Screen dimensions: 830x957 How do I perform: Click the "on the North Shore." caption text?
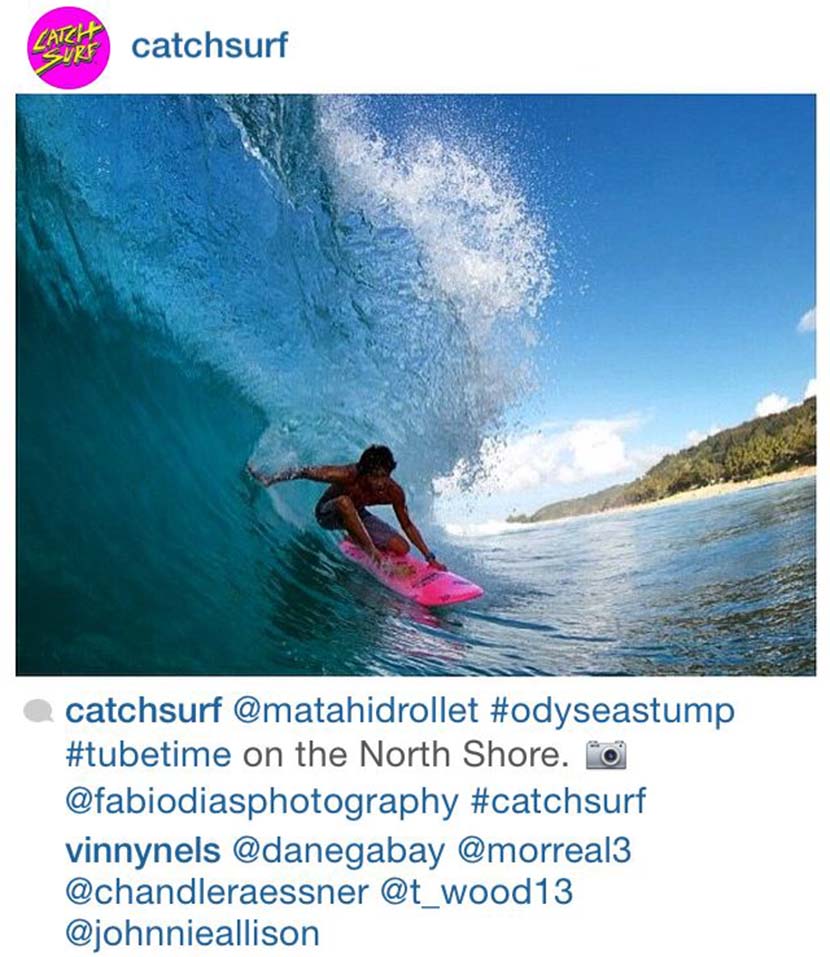tap(405, 754)
